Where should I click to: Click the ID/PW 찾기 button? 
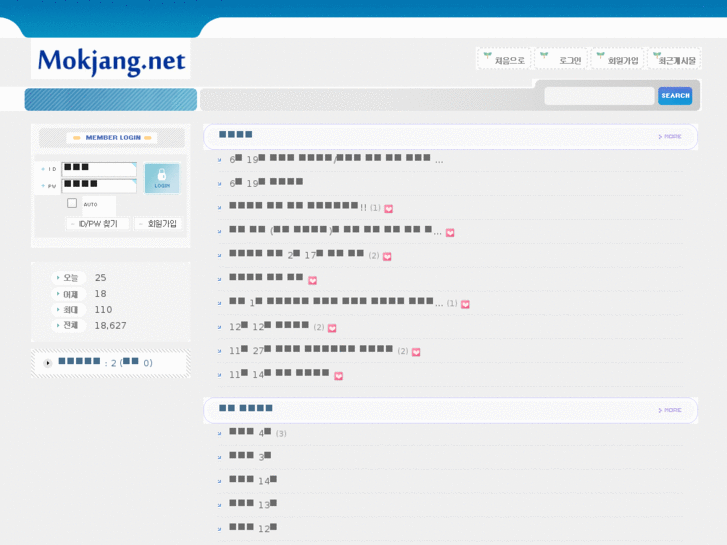coord(98,224)
